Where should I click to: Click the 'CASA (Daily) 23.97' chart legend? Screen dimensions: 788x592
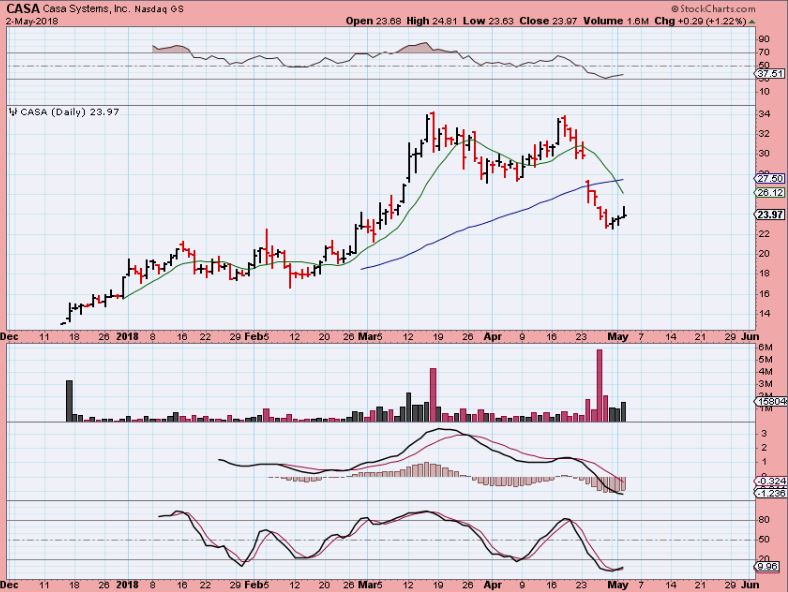pos(70,112)
